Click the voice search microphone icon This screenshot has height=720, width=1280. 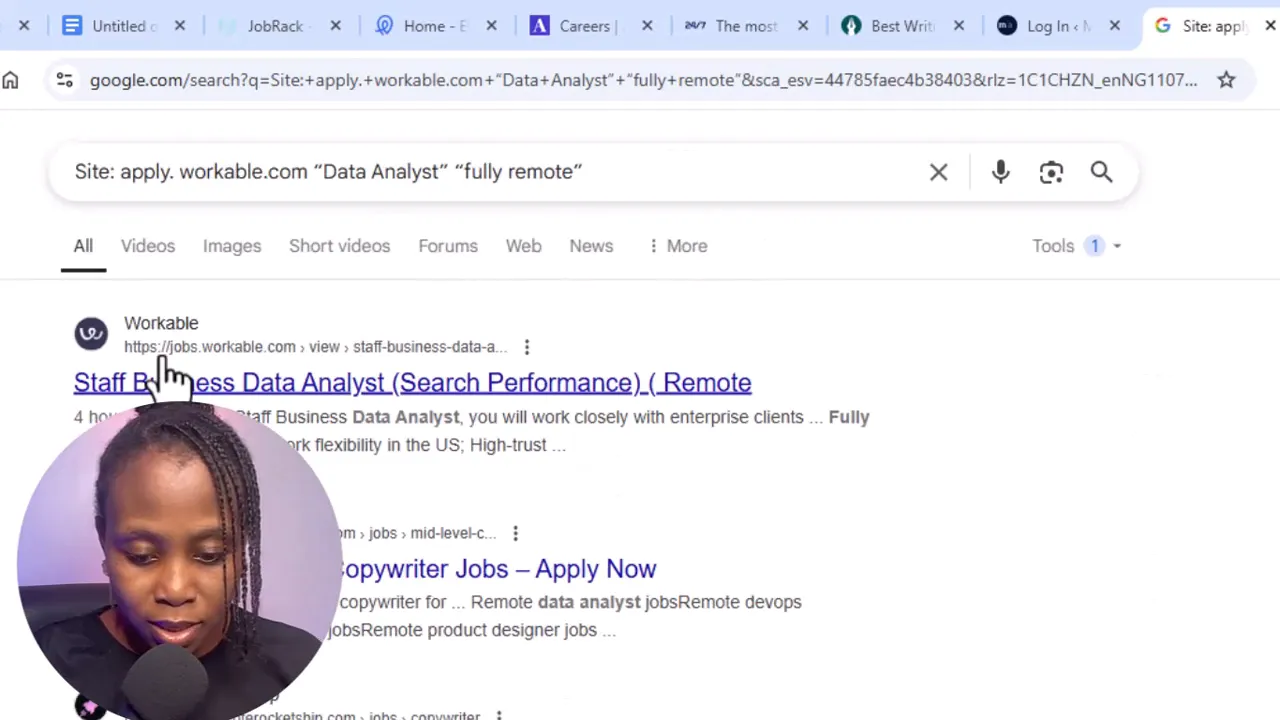1000,172
